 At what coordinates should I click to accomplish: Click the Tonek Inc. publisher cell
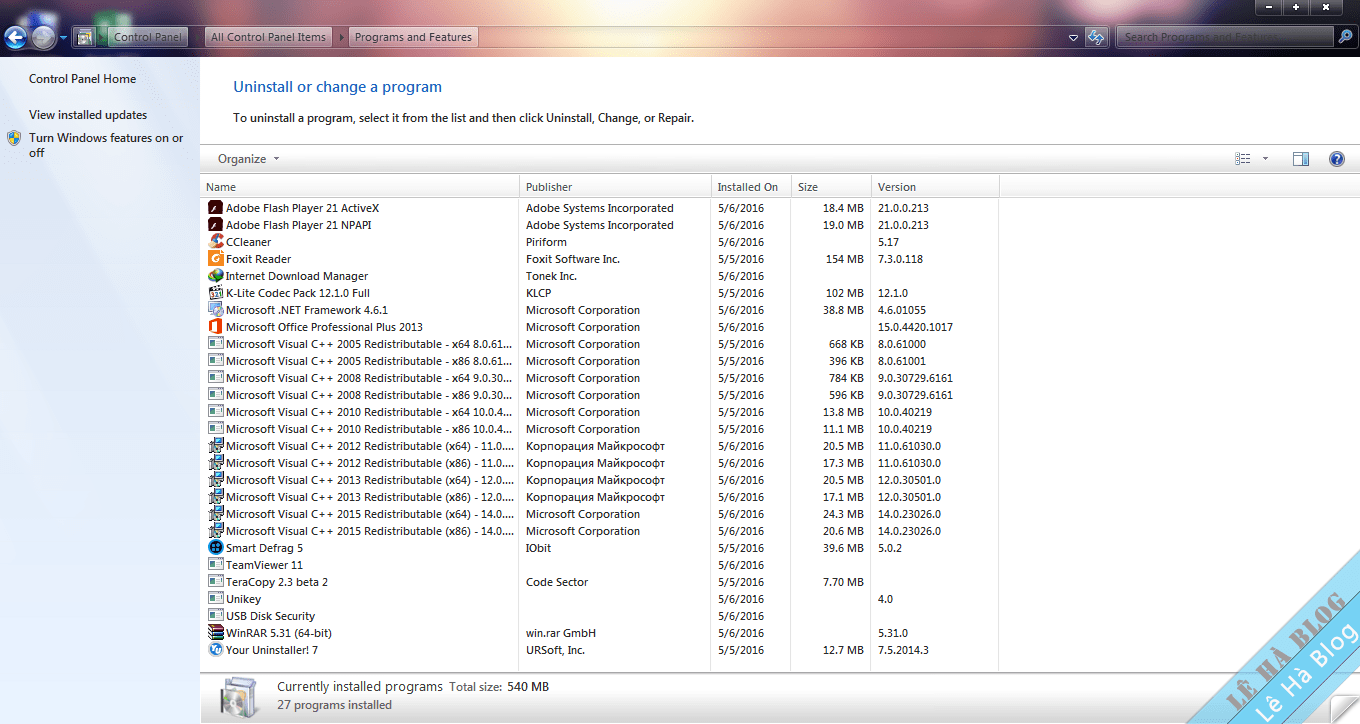coord(551,276)
